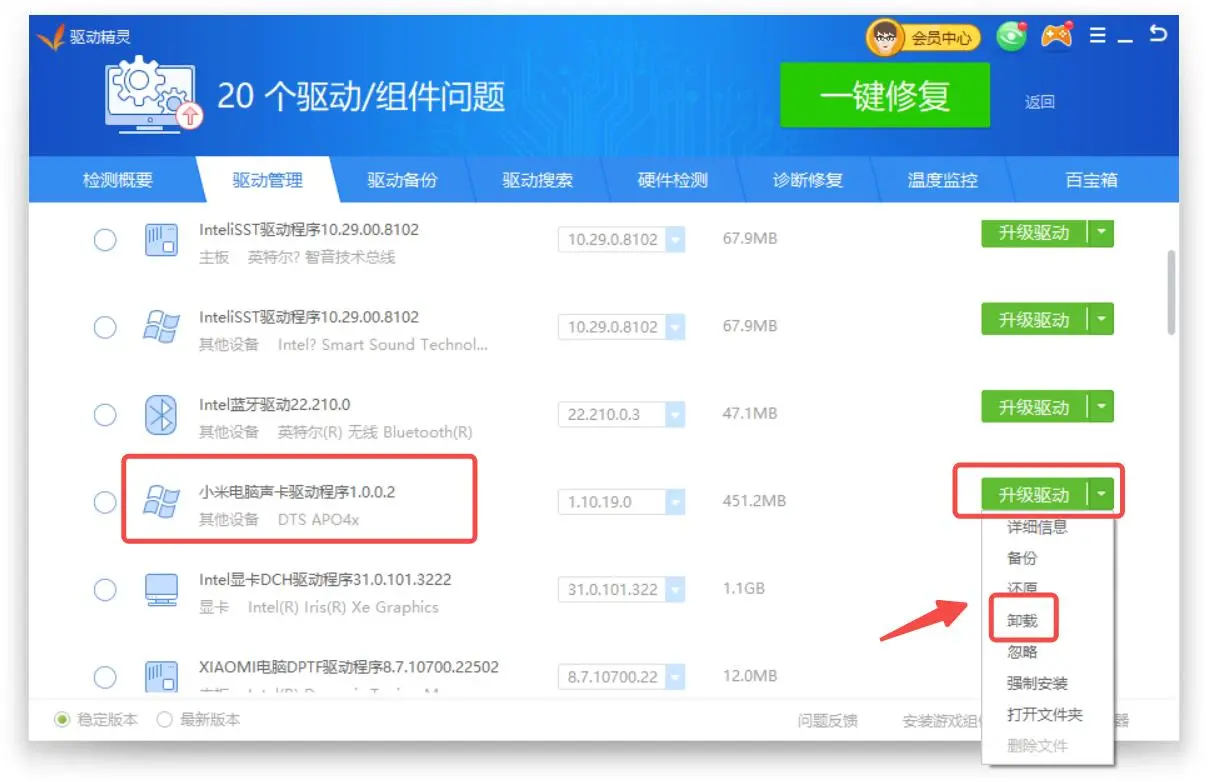
Task: Open the green eye icon in title bar
Action: pyautogui.click(x=1012, y=37)
